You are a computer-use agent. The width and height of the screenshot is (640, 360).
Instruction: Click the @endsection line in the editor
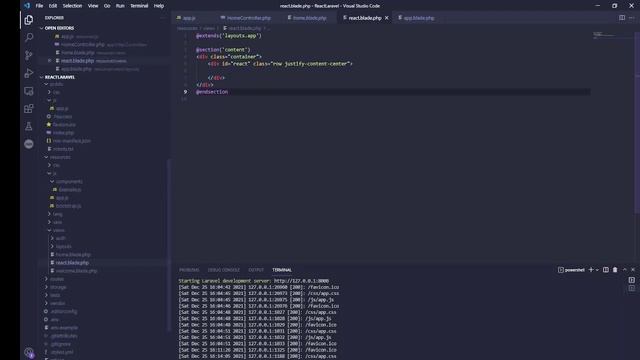pyautogui.click(x=212, y=92)
